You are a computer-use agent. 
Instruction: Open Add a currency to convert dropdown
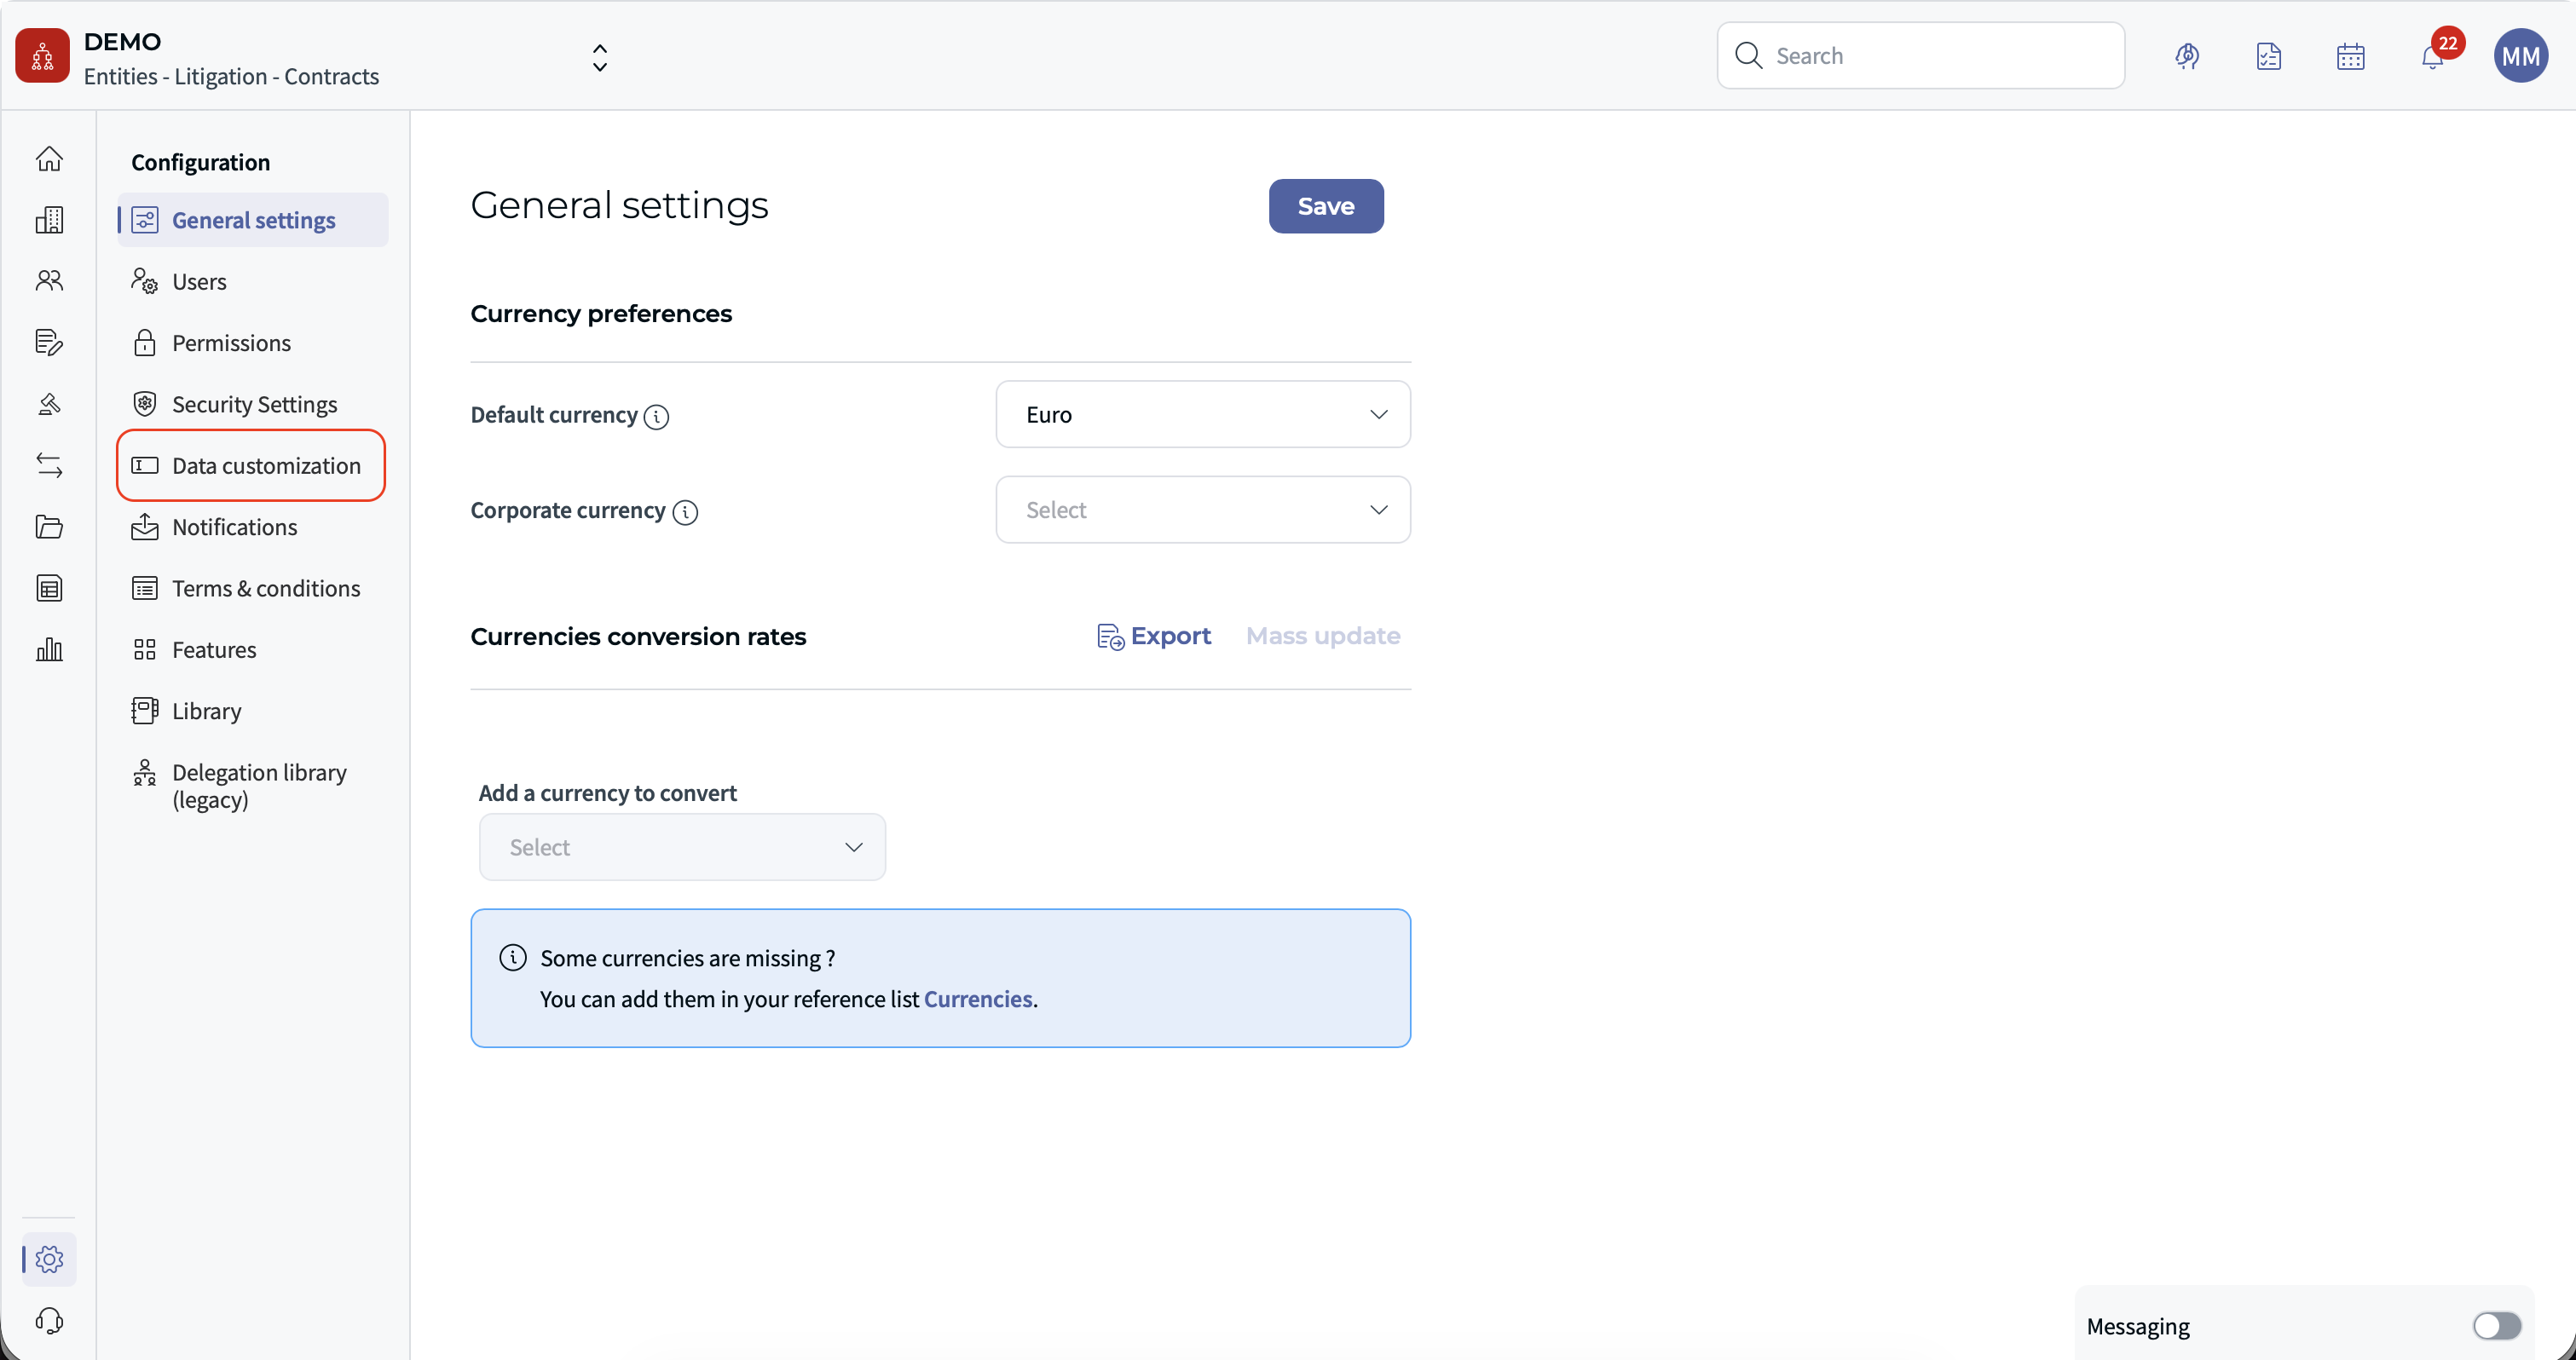coord(682,847)
